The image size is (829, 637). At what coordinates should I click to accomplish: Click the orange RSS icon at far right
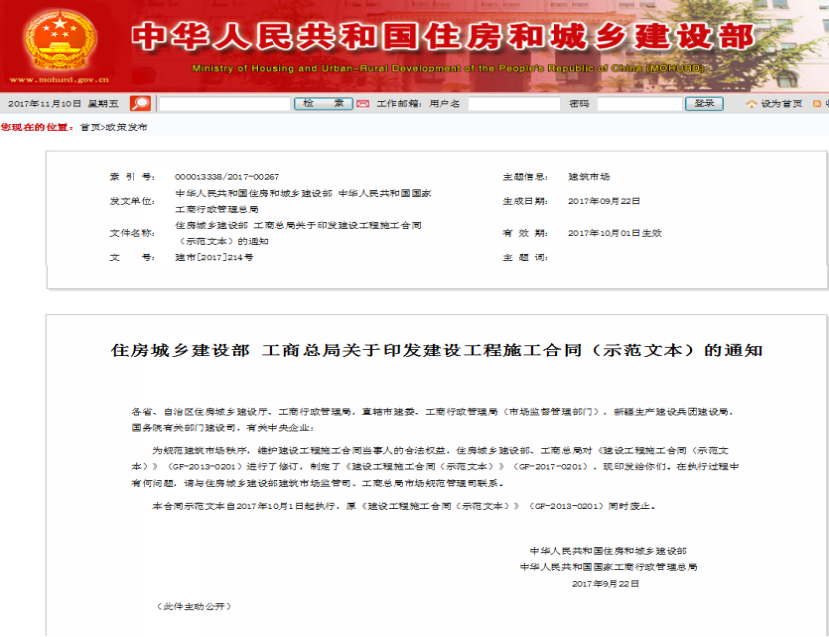[817, 103]
